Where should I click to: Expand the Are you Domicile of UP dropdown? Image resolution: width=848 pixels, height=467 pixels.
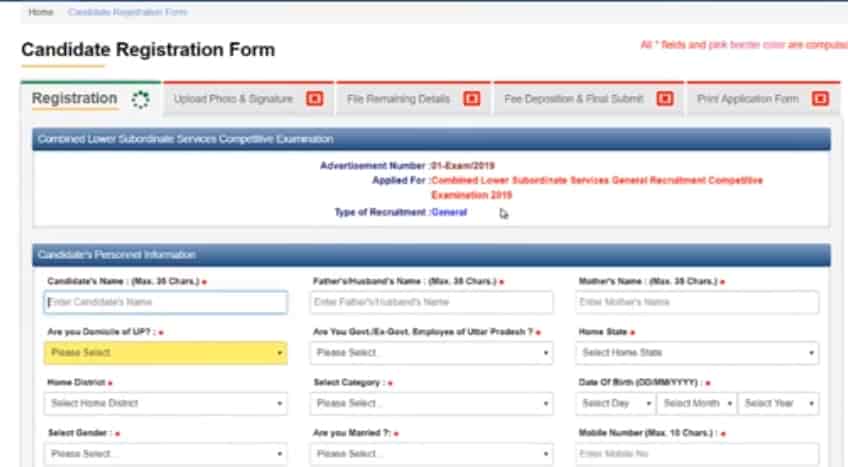(165, 353)
